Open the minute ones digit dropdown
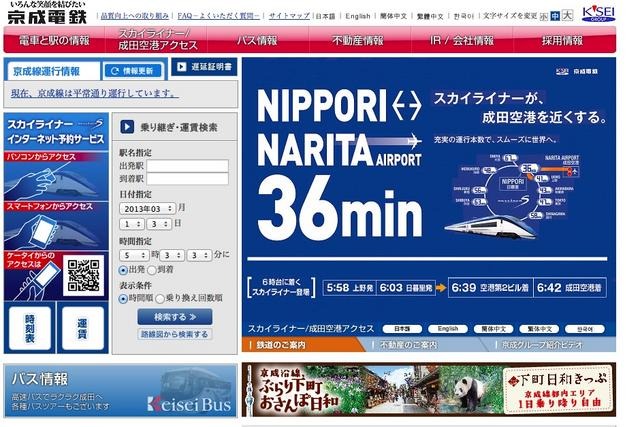 point(199,255)
